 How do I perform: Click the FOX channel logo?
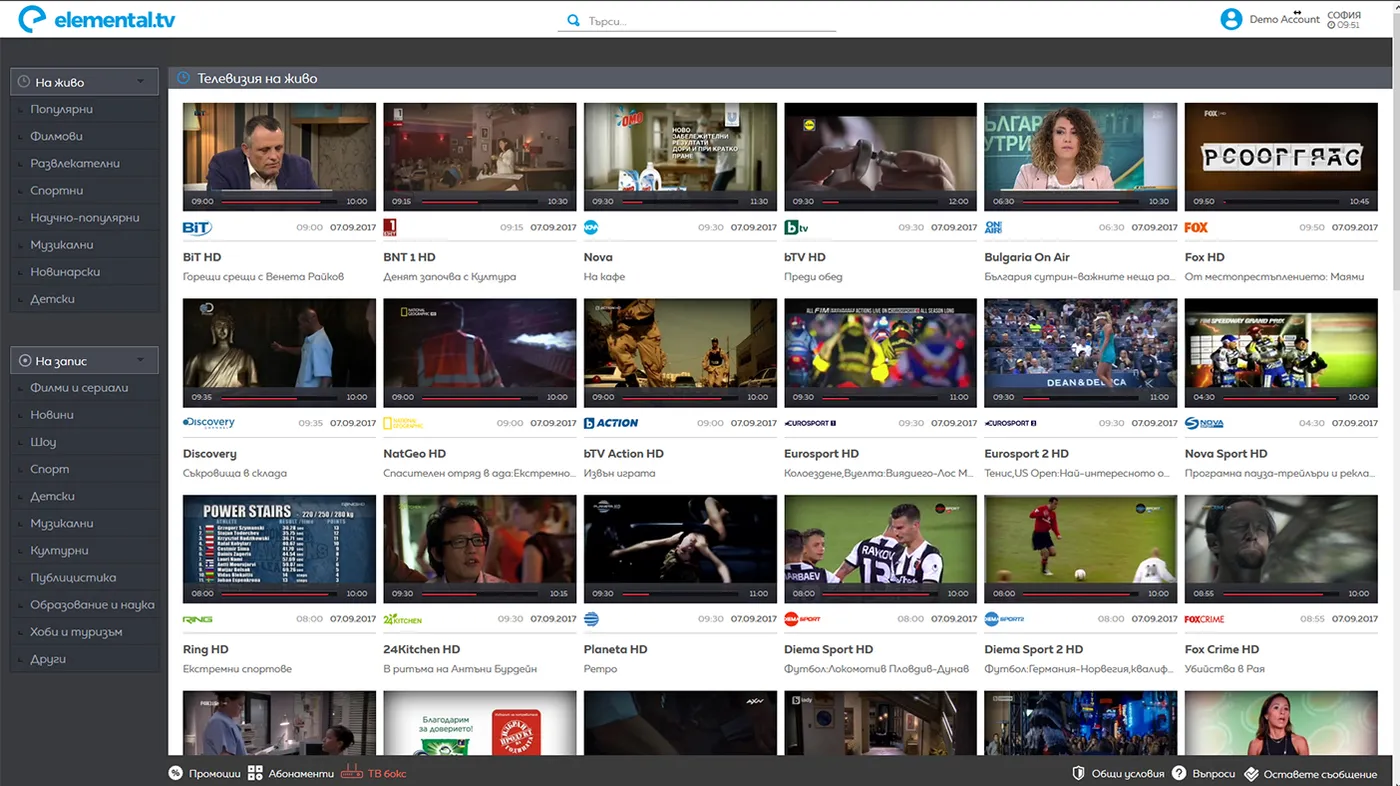(1196, 227)
